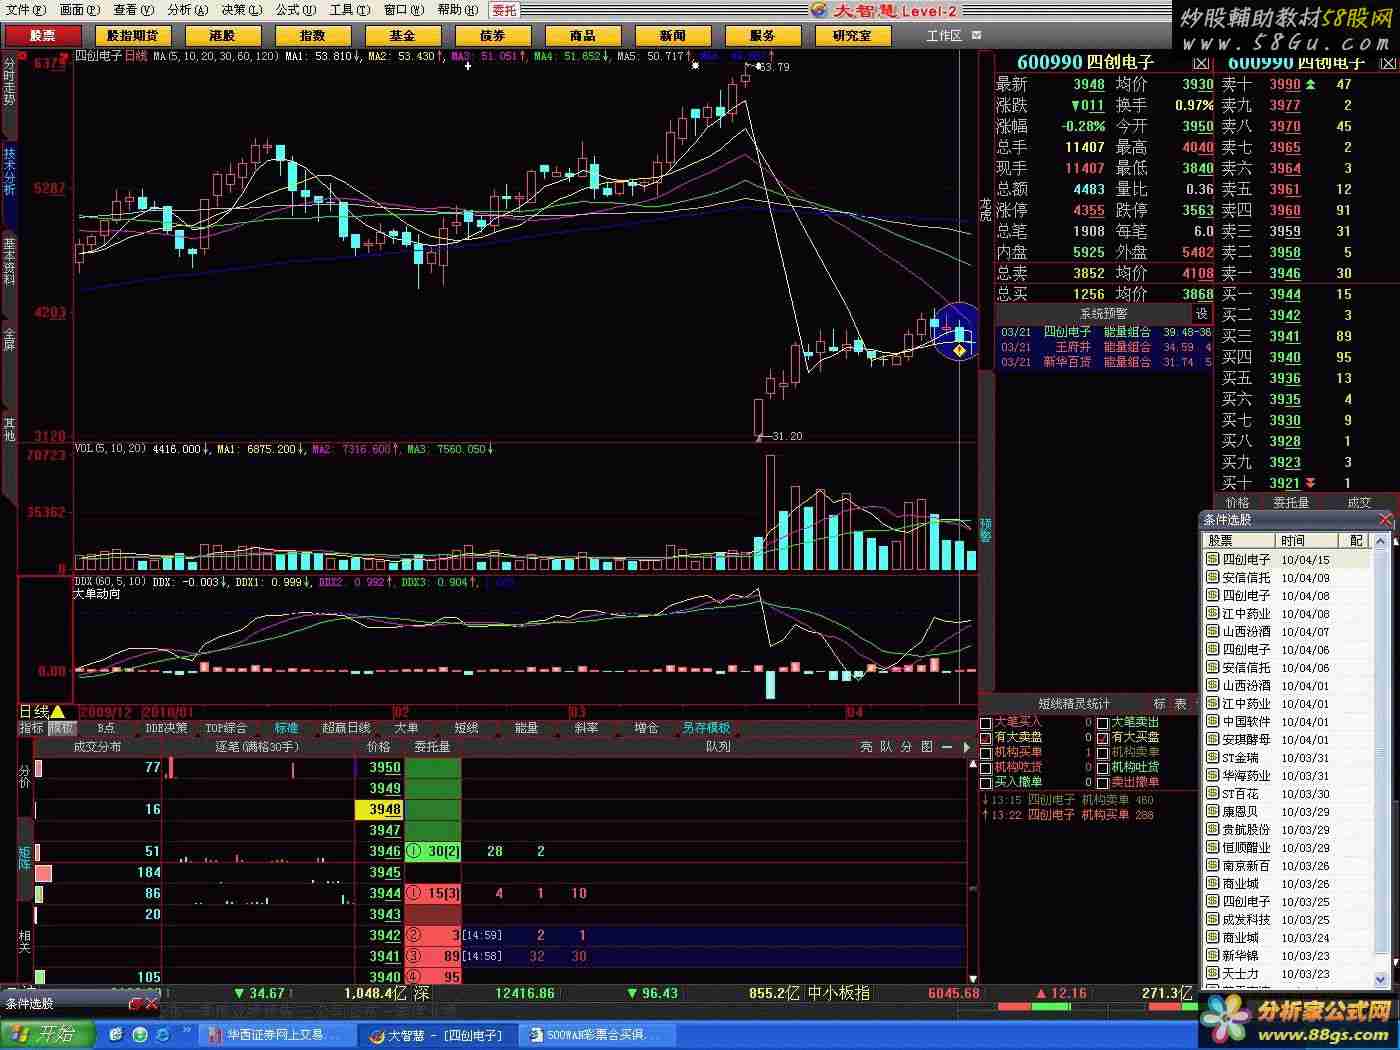Screen dimensions: 1400x1050
Task: Click the stock icon beside ST金瑞
Action: [x=1213, y=758]
